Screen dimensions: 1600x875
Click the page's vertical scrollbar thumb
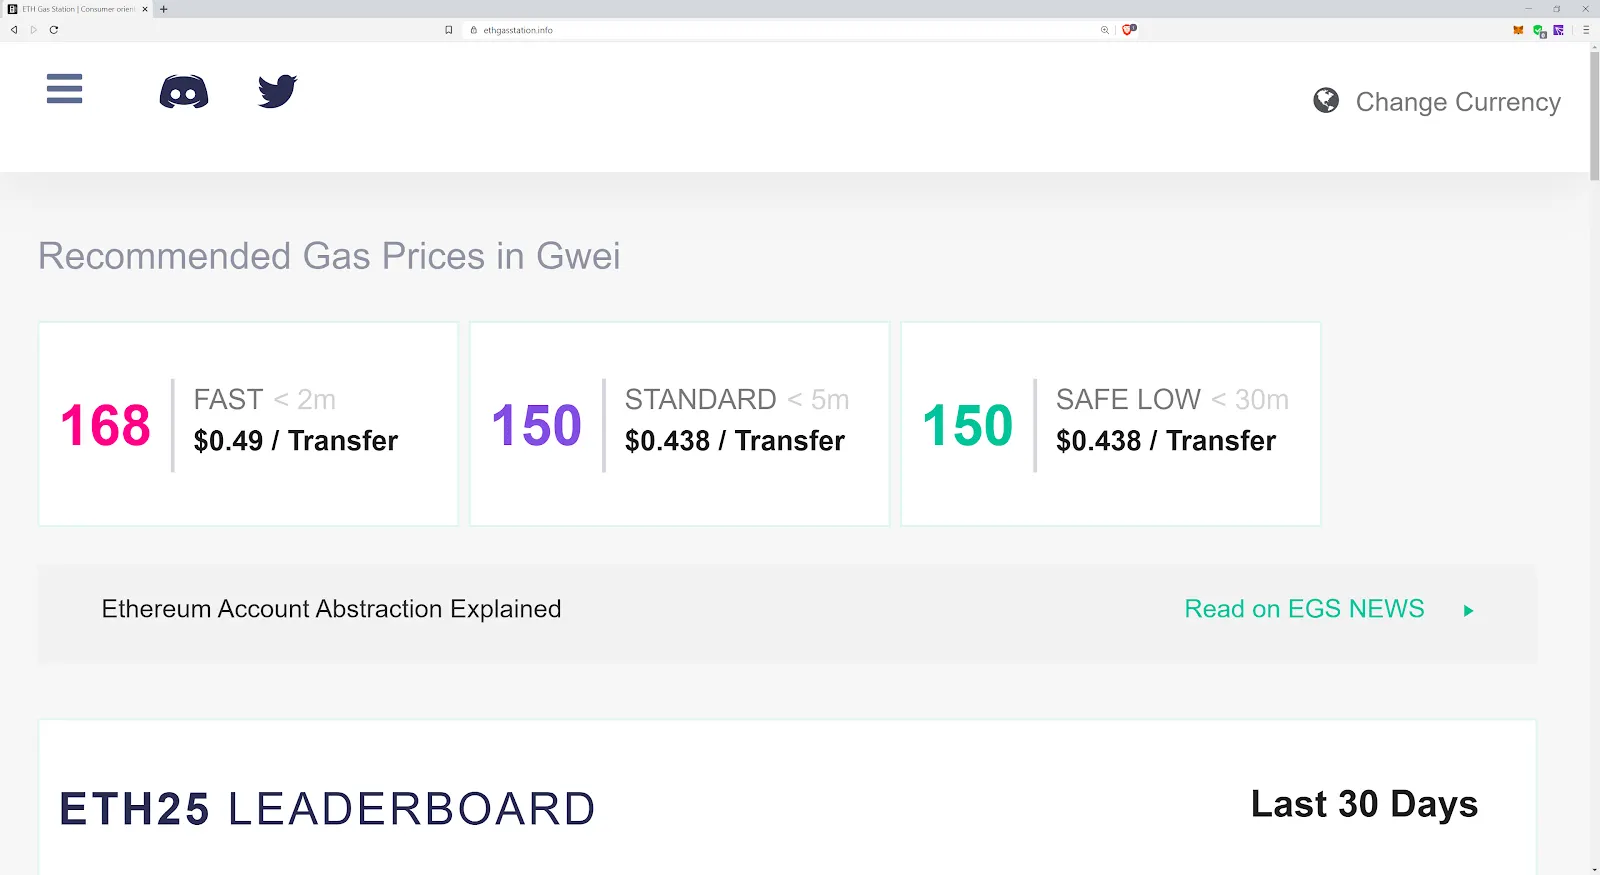click(1594, 115)
